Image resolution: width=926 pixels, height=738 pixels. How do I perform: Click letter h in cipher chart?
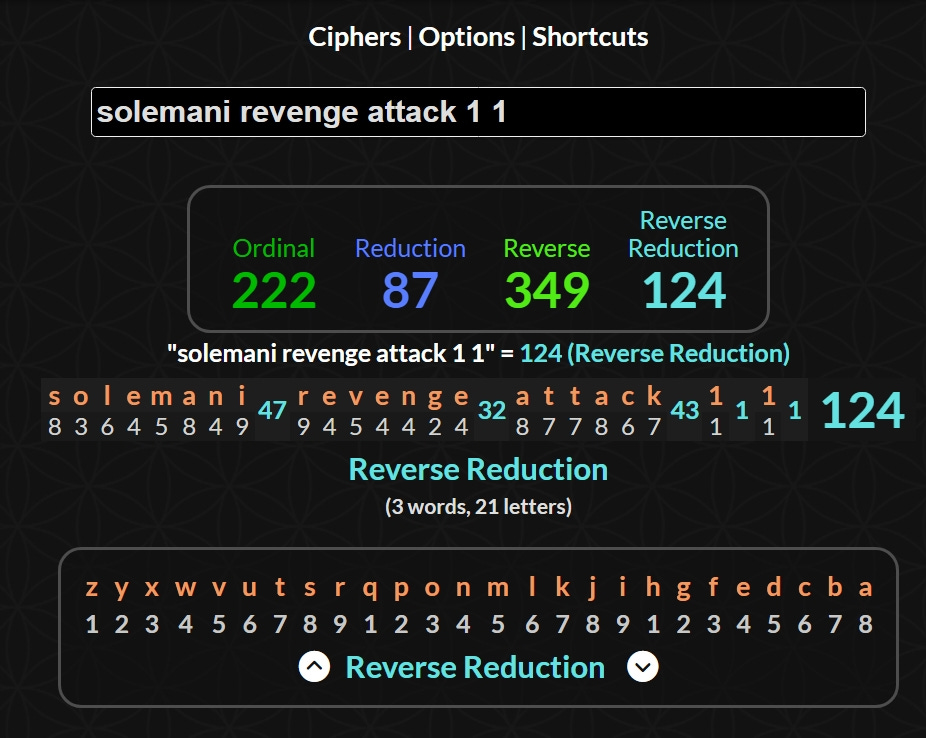pos(653,587)
